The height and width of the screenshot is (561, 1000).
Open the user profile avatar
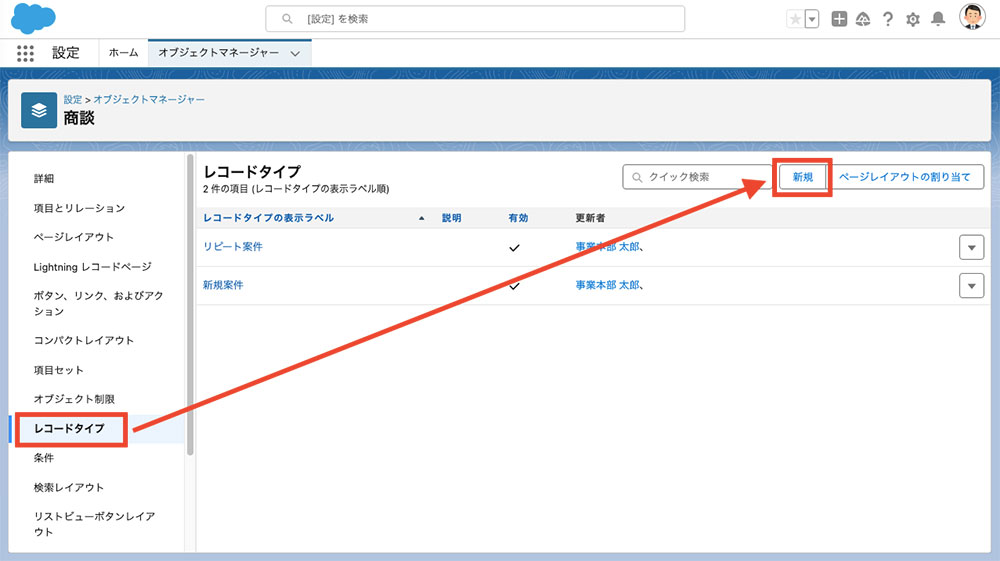click(972, 17)
